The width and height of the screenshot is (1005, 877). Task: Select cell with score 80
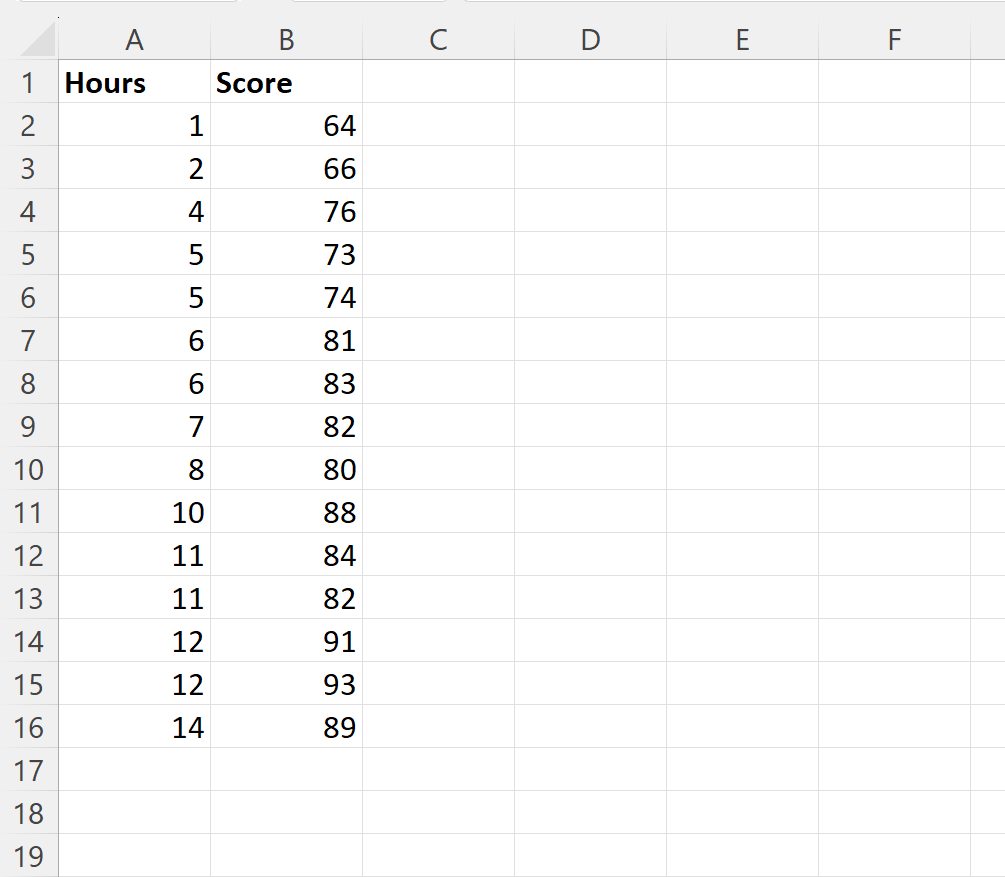pyautogui.click(x=287, y=469)
